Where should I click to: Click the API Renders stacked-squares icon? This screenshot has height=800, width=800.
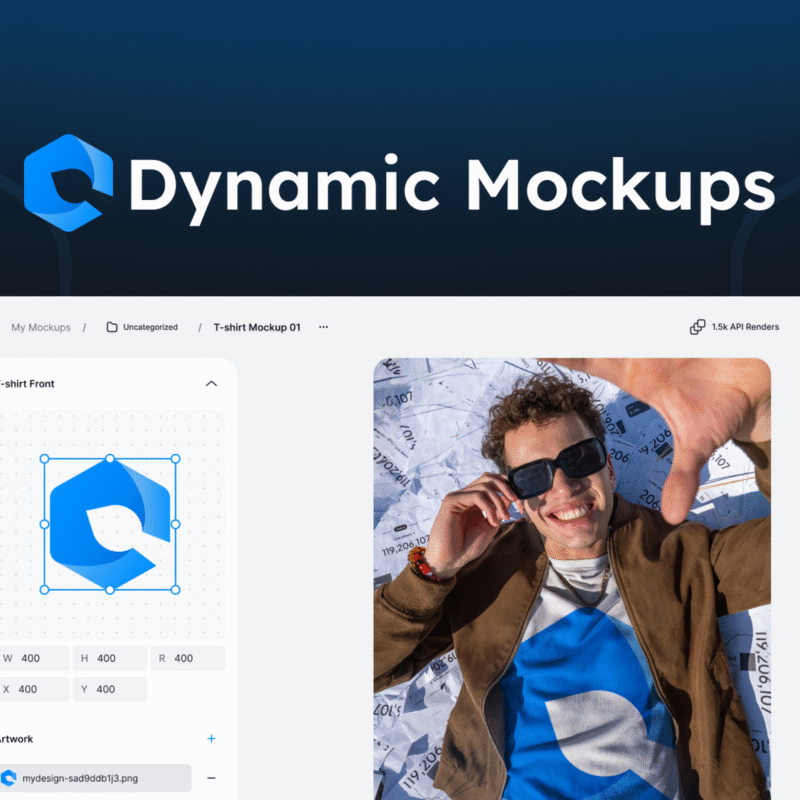click(697, 327)
